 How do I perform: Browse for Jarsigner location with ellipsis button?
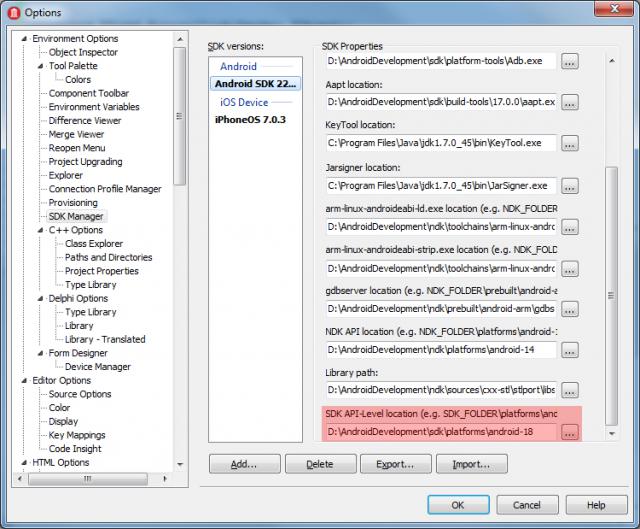coord(570,186)
